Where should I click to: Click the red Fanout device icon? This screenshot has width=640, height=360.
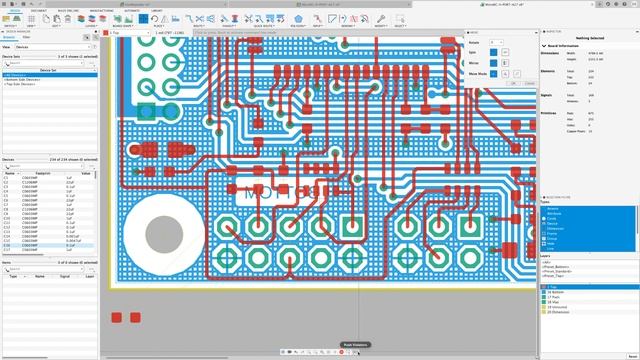pos(235,19)
